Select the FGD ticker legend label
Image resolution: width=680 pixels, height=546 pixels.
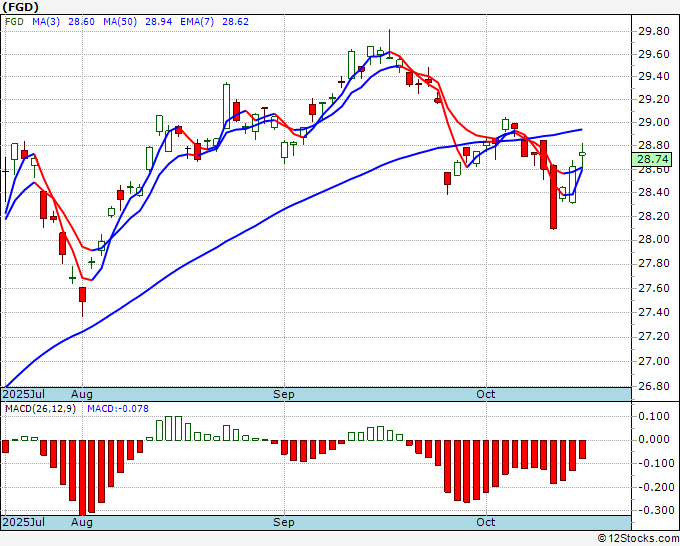pos(14,22)
